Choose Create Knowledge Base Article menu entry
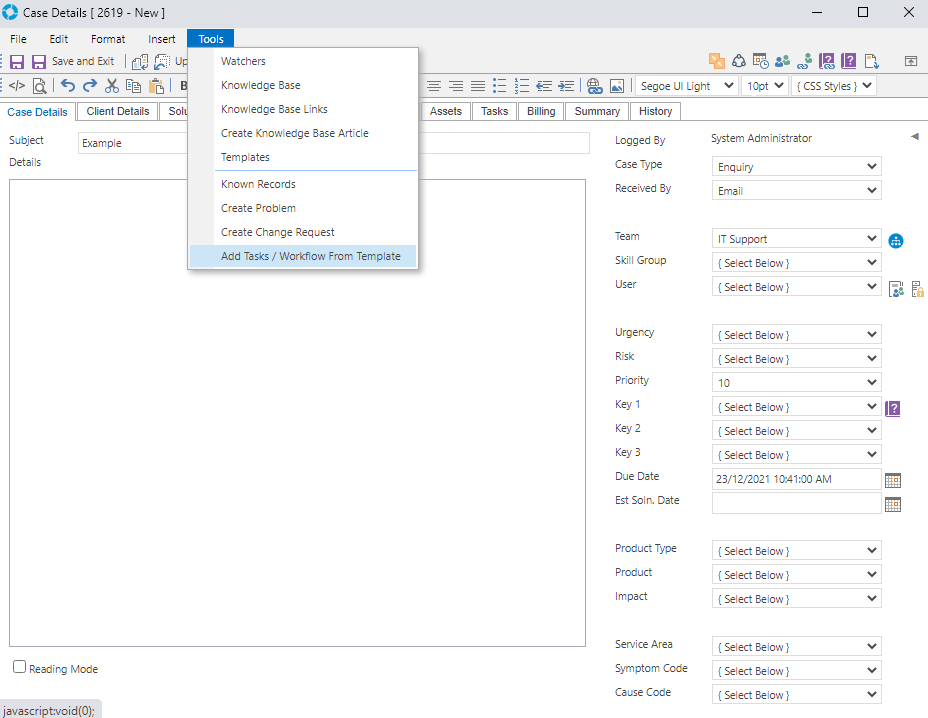Viewport: 928px width, 718px height. pos(294,133)
